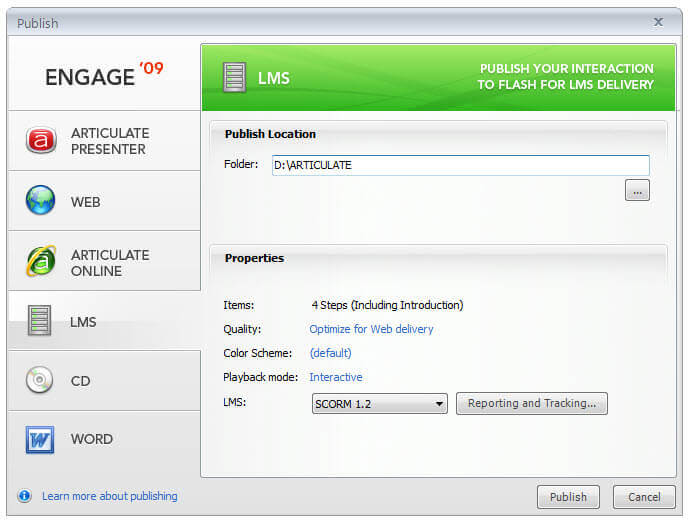Select the LMS publish tab label
This screenshot has height=521, width=689.
pyautogui.click(x=83, y=322)
